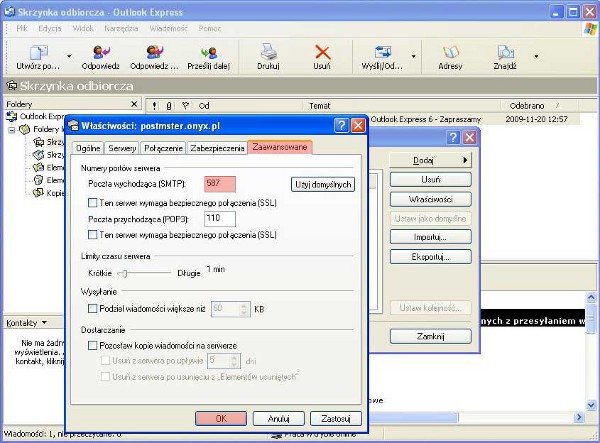Open dropdown arrow next to Wyślij/Odbierz
The height and width of the screenshot is (443, 600).
414,56
